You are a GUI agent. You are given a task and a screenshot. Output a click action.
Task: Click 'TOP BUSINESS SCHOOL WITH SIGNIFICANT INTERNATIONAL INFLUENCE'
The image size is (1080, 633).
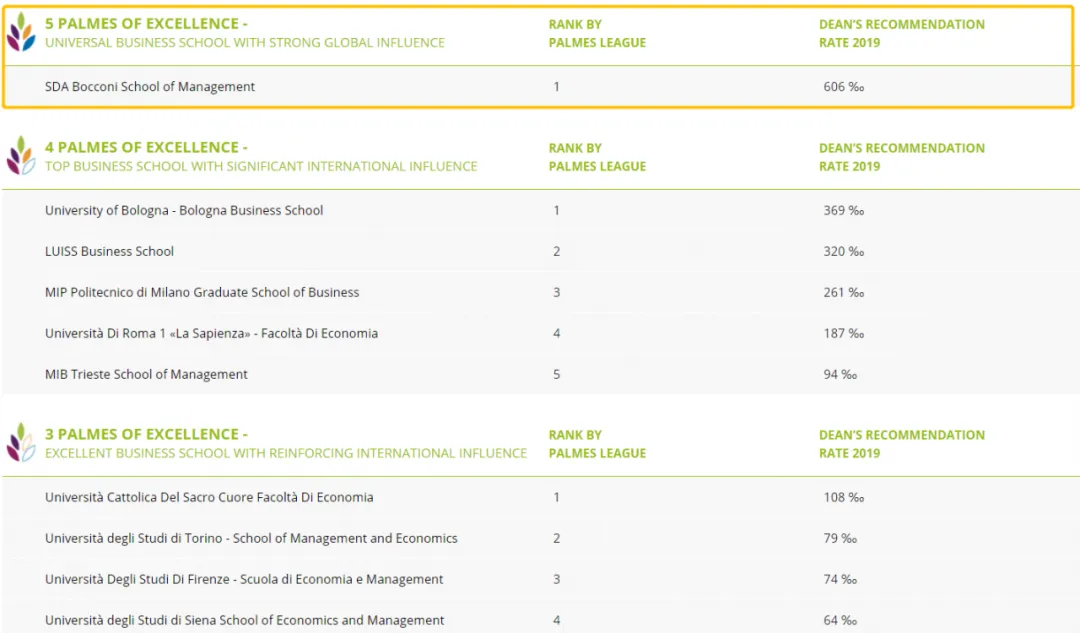[261, 167]
